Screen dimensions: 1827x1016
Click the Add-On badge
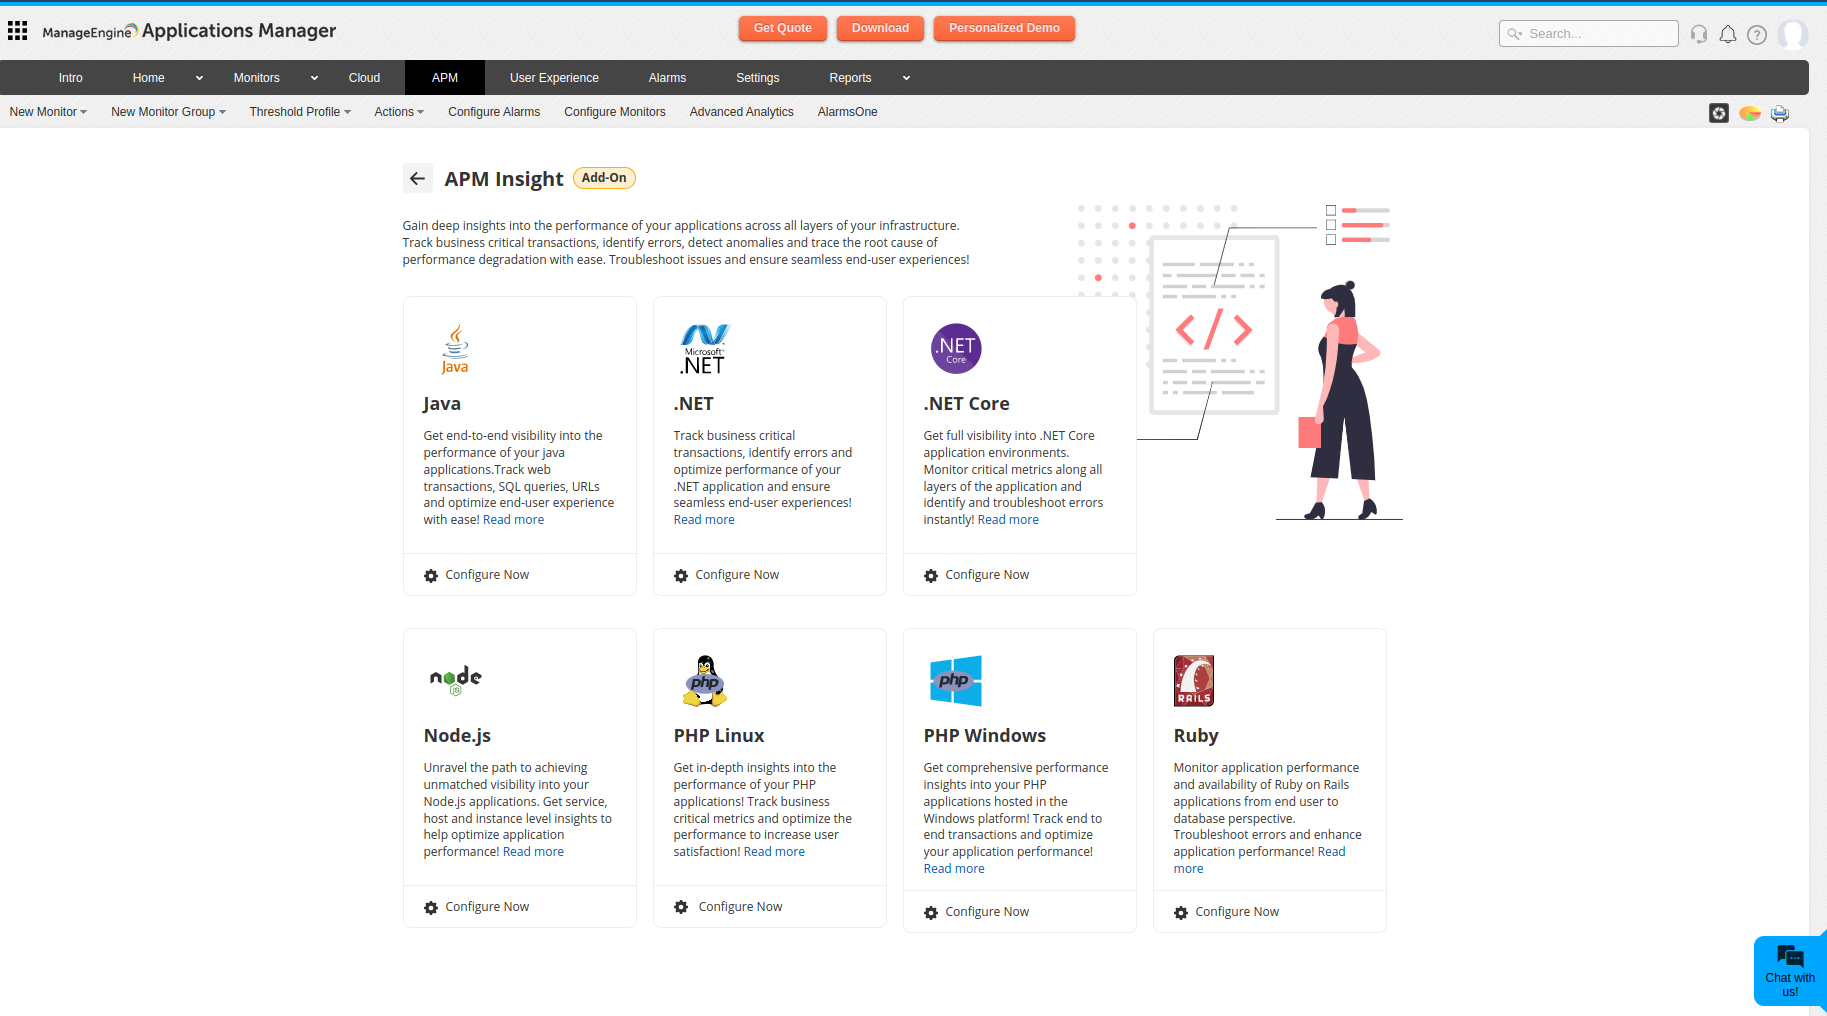click(604, 178)
